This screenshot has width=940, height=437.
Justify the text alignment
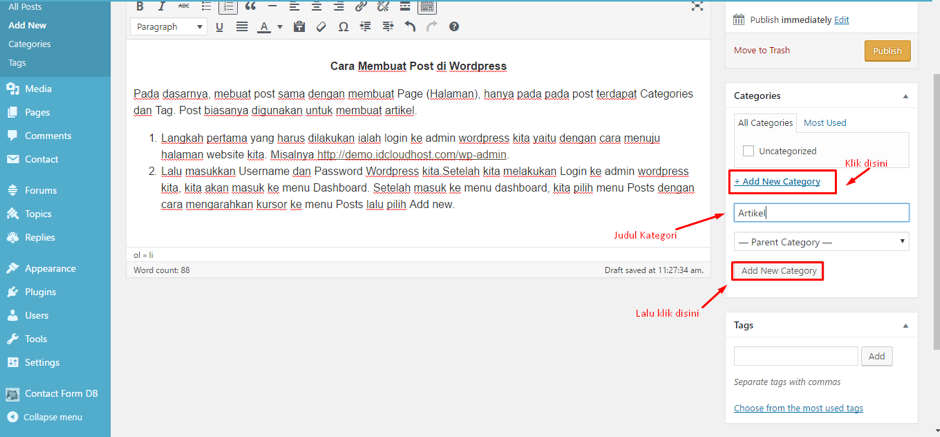[x=242, y=27]
